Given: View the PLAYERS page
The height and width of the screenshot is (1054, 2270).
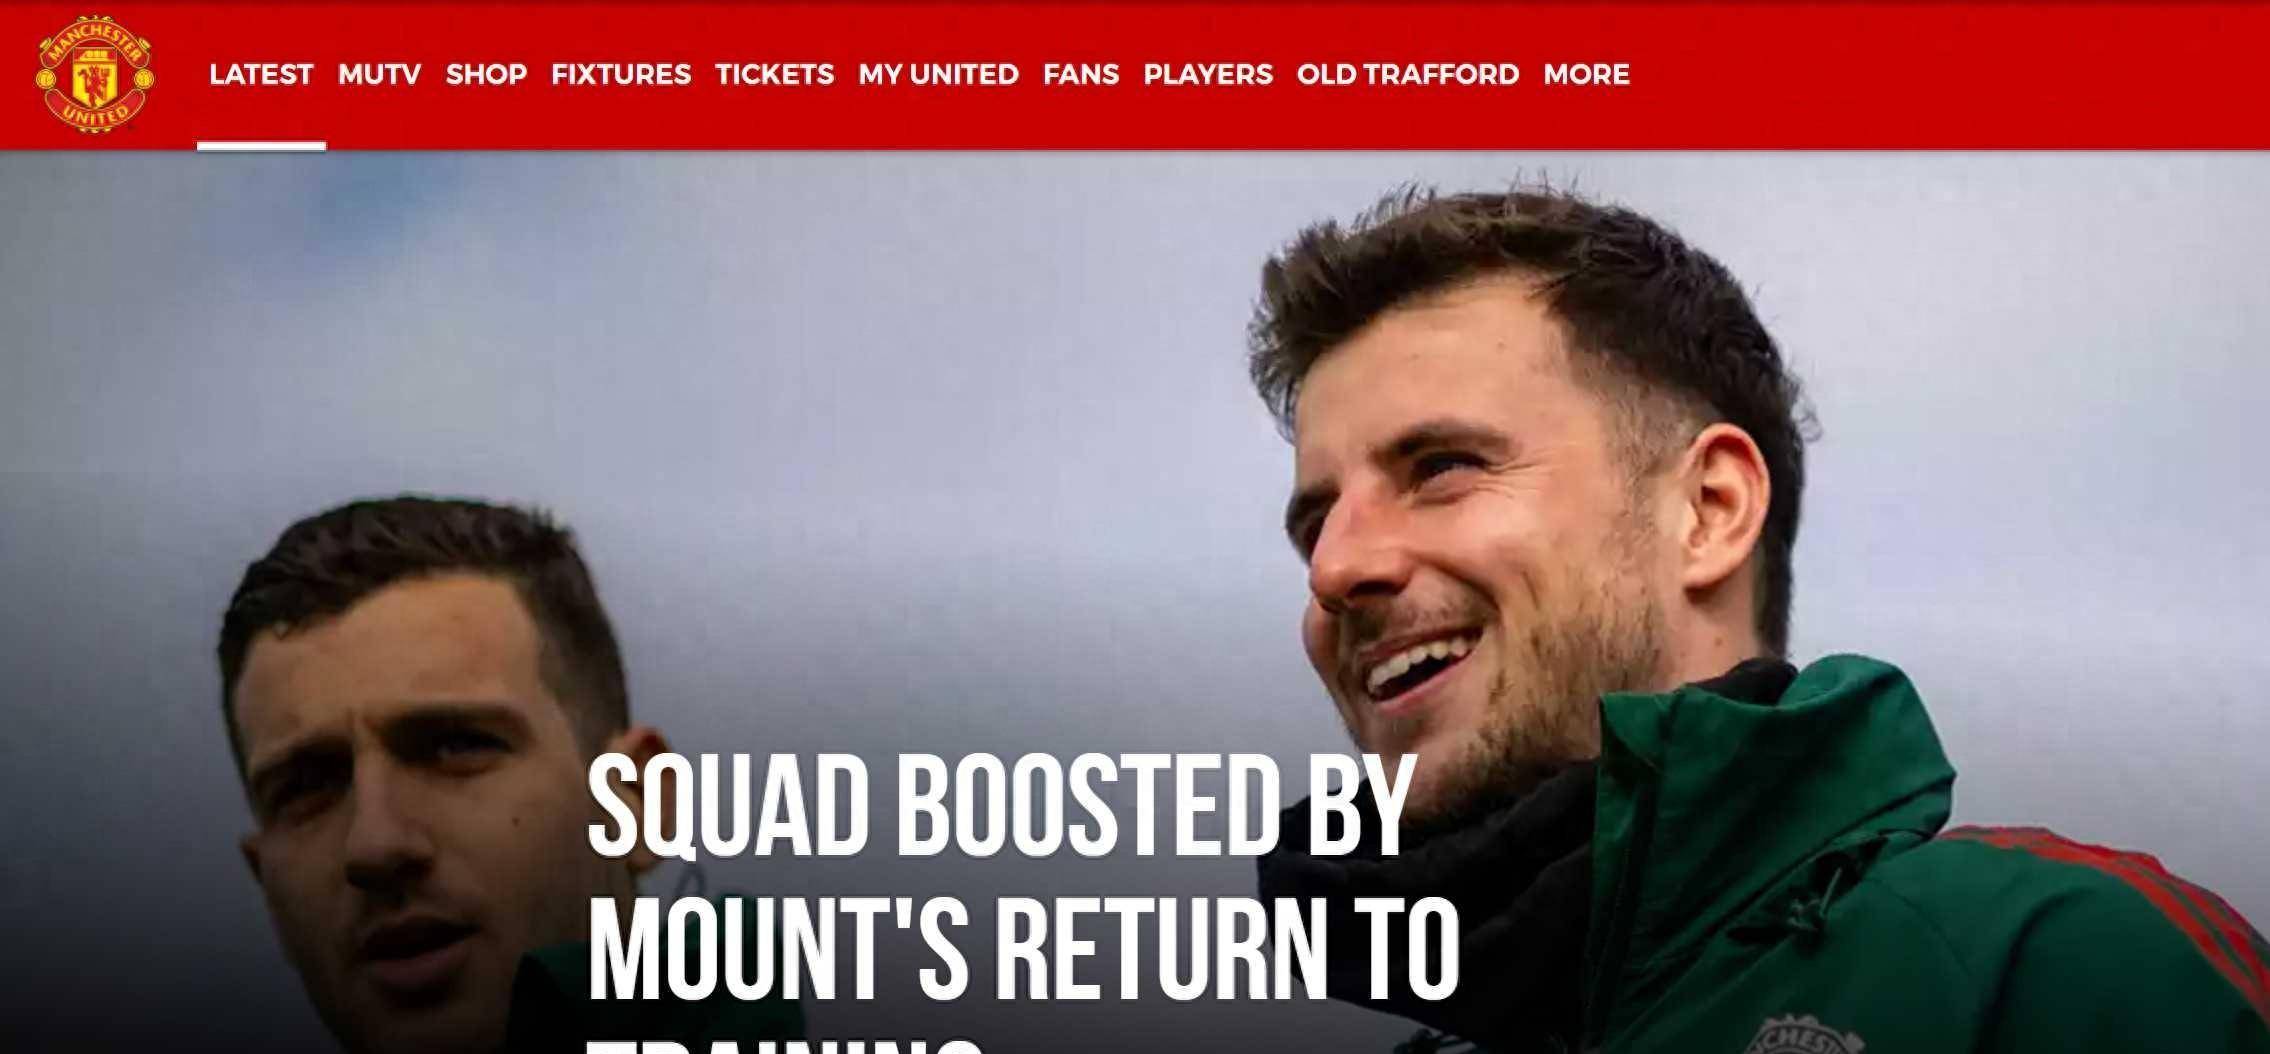Looking at the screenshot, I should (1208, 74).
